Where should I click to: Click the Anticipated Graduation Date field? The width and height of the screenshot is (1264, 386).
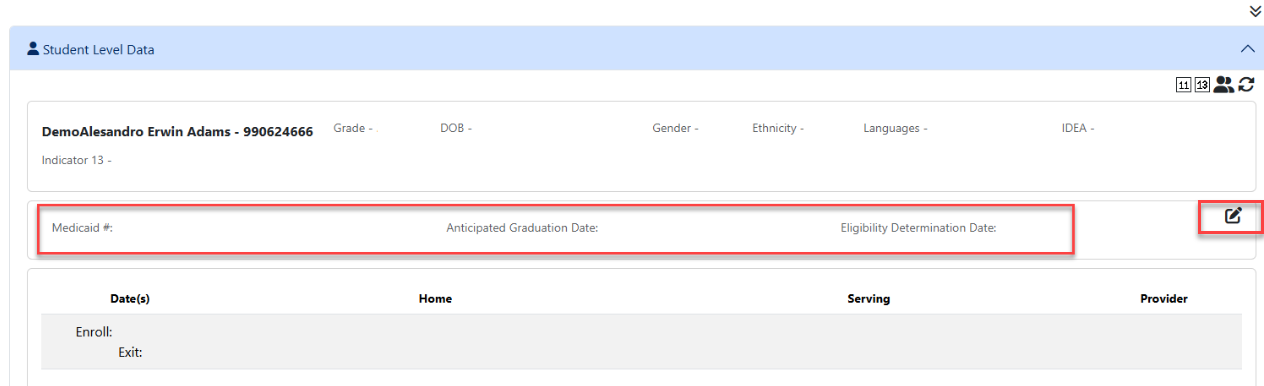coord(522,228)
